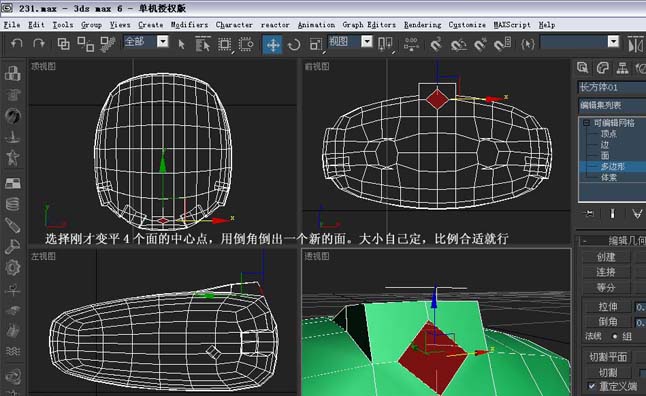This screenshot has width=646, height=396.
Task: Click the Use Pivot Point Center icon
Action: pos(385,44)
